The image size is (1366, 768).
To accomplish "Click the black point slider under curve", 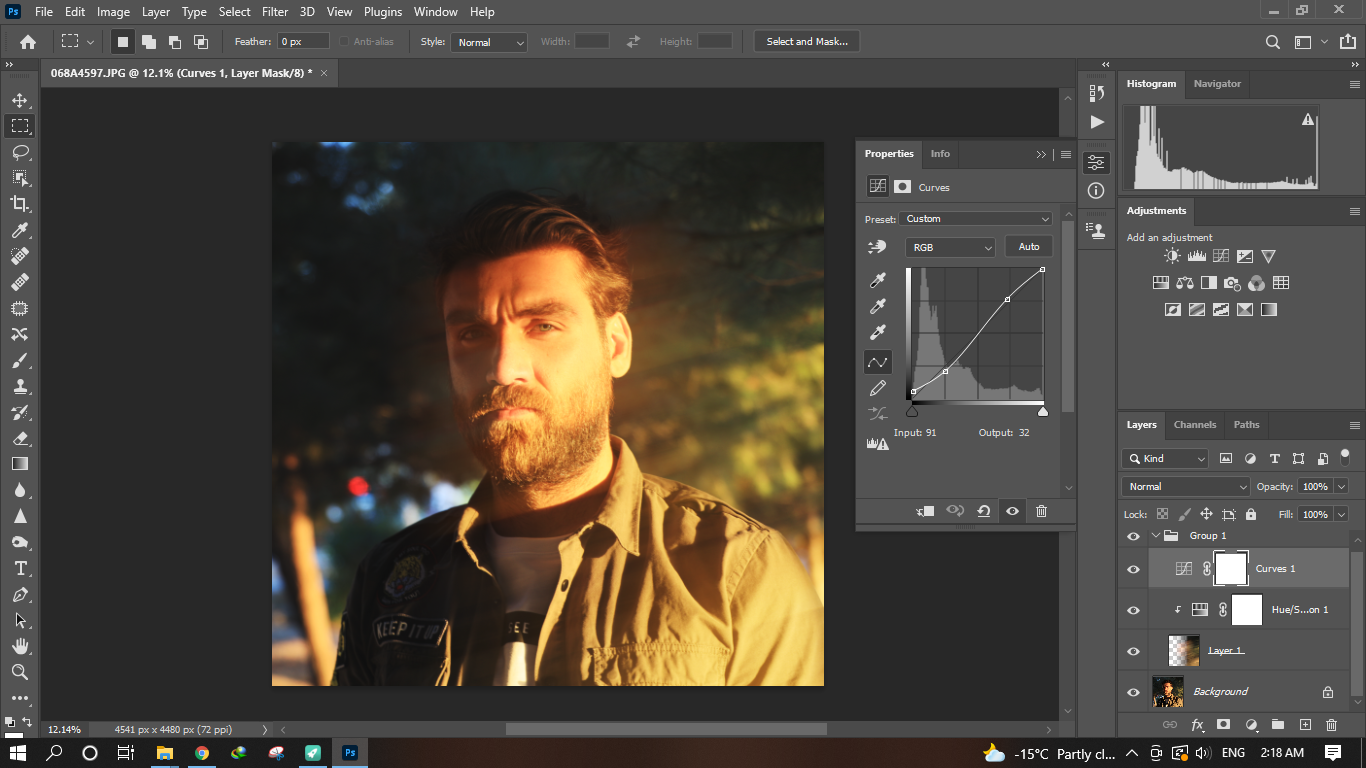I will (912, 412).
